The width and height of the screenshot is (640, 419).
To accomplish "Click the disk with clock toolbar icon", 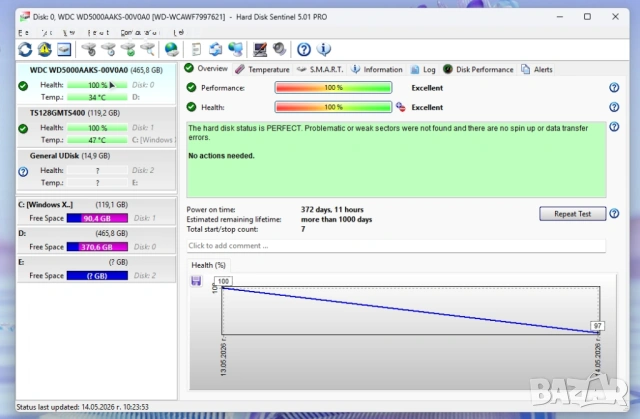I will (x=109, y=49).
